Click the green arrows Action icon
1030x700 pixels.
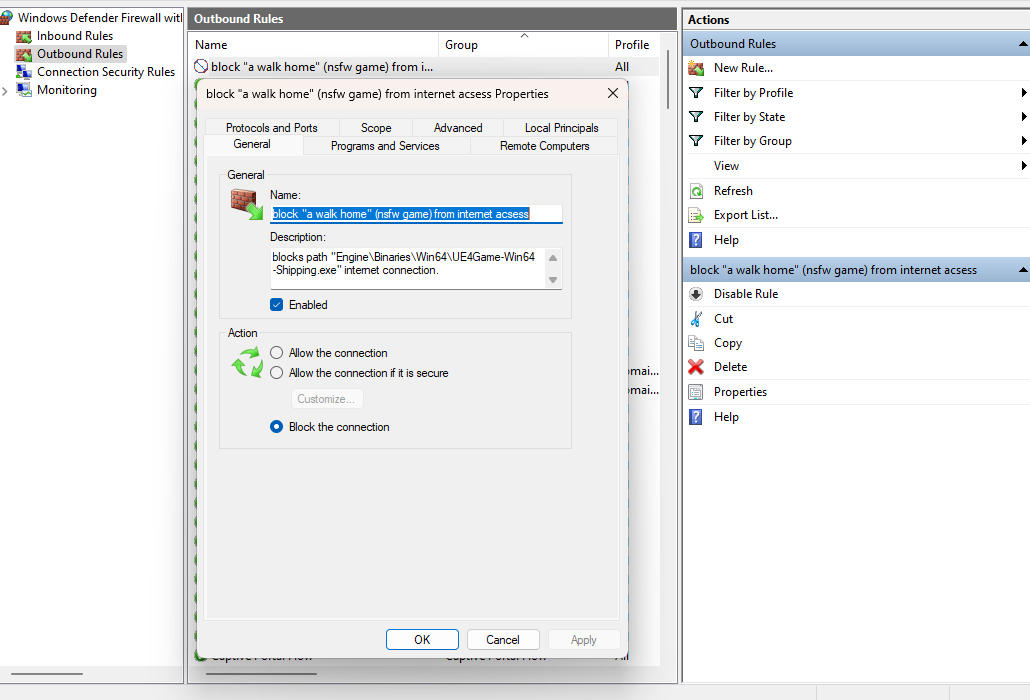point(247,362)
